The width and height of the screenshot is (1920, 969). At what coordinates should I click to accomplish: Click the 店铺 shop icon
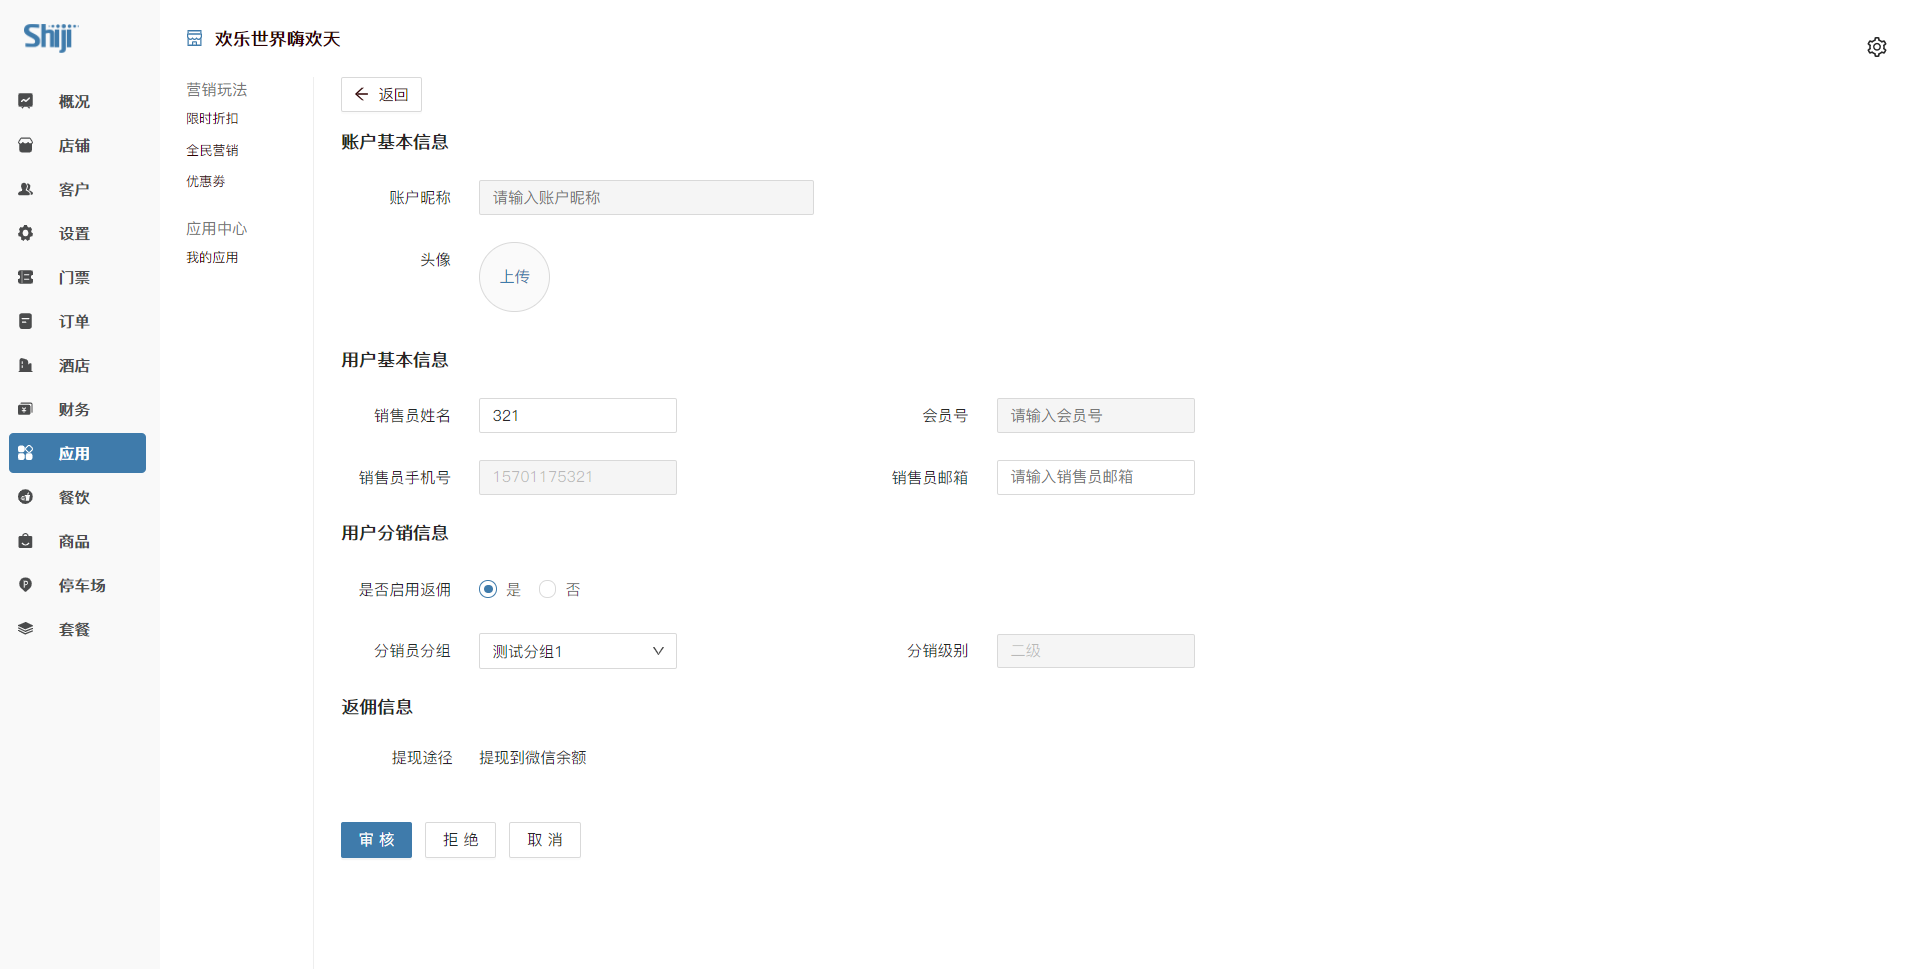(x=26, y=145)
